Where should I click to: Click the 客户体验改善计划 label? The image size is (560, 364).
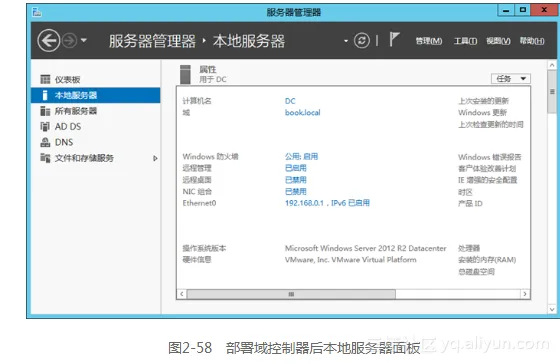point(487,168)
